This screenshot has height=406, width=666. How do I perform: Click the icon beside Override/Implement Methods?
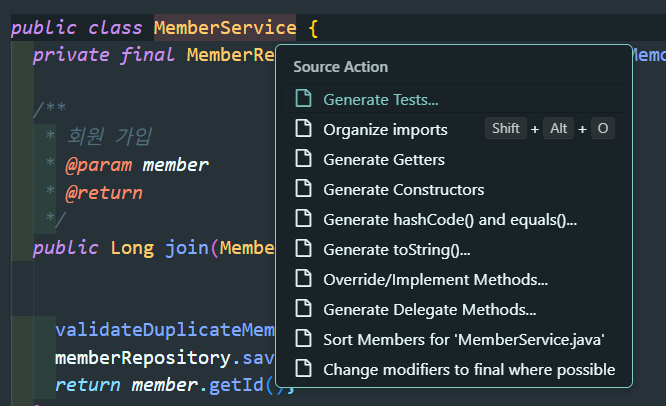303,279
